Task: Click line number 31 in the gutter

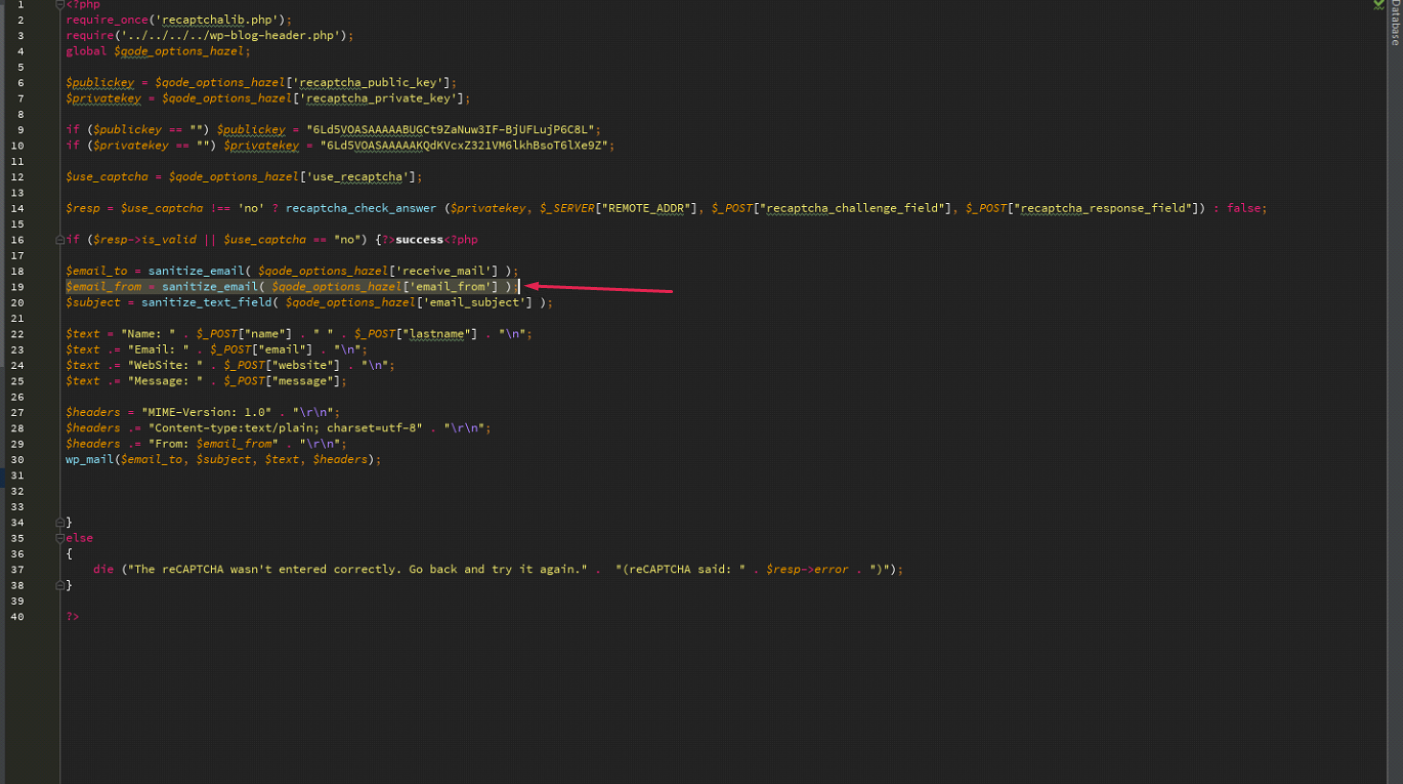Action: pyautogui.click(x=17, y=475)
